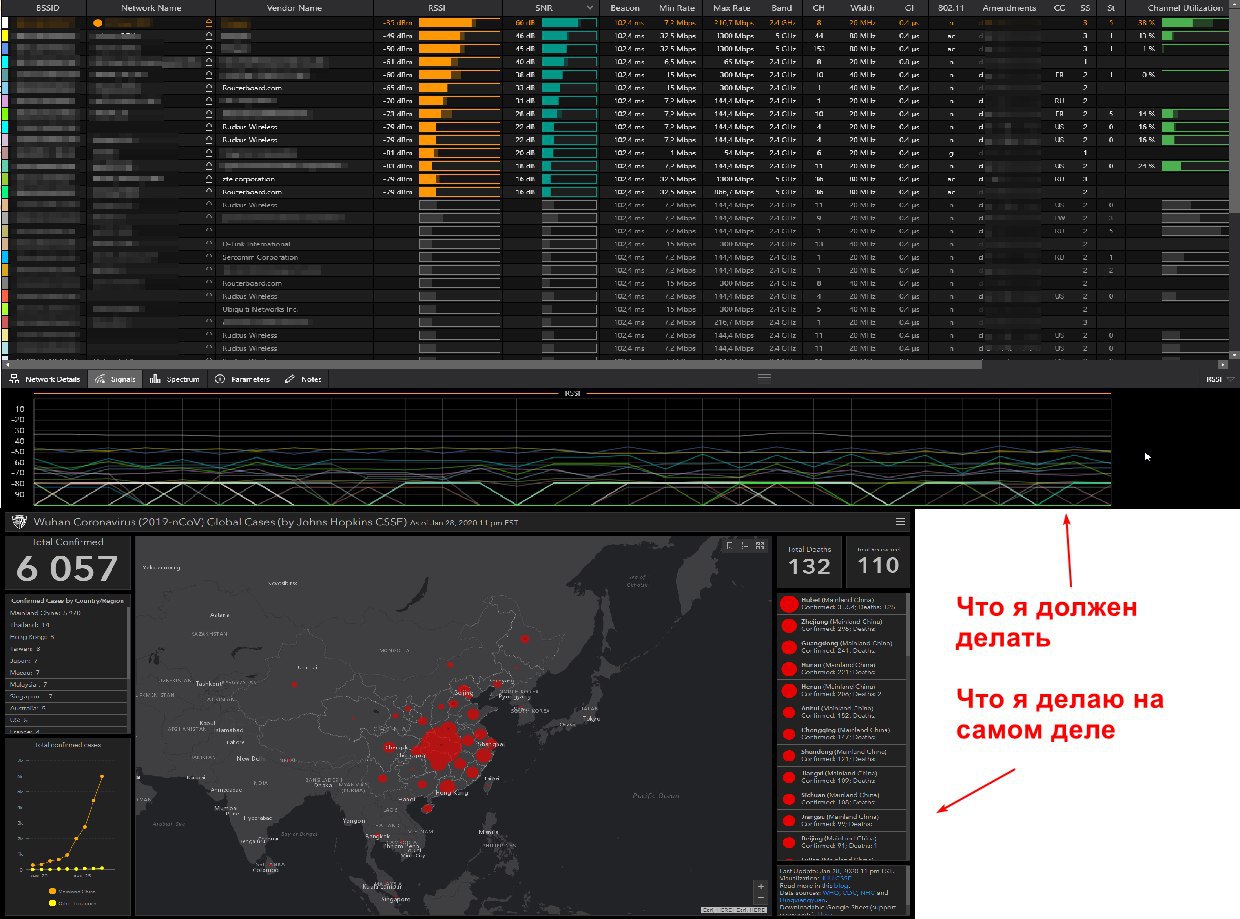
Task: Click the red circle beside Anhui
Action: coord(787,711)
